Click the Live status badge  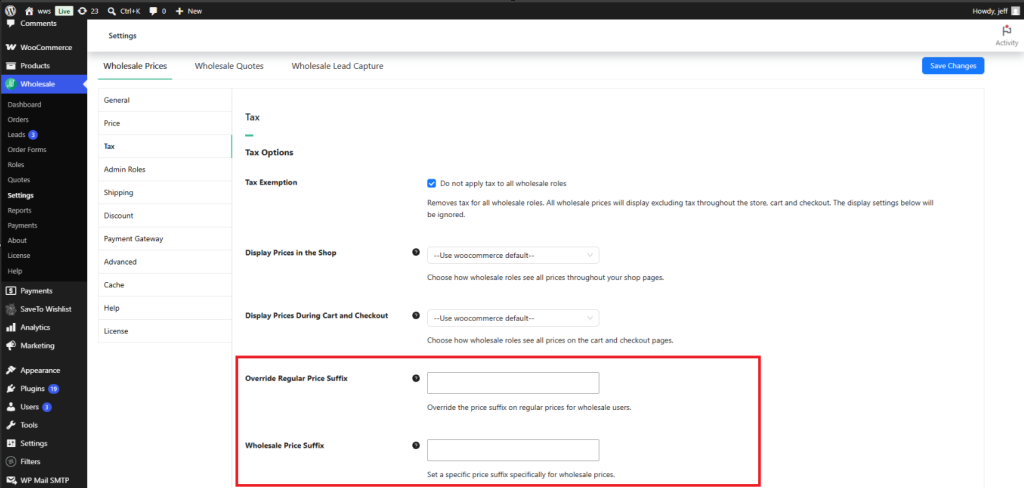click(x=64, y=11)
